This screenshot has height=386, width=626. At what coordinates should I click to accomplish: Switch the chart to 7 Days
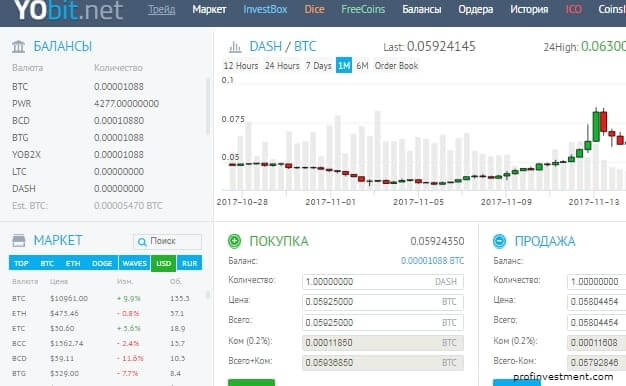[x=319, y=65]
